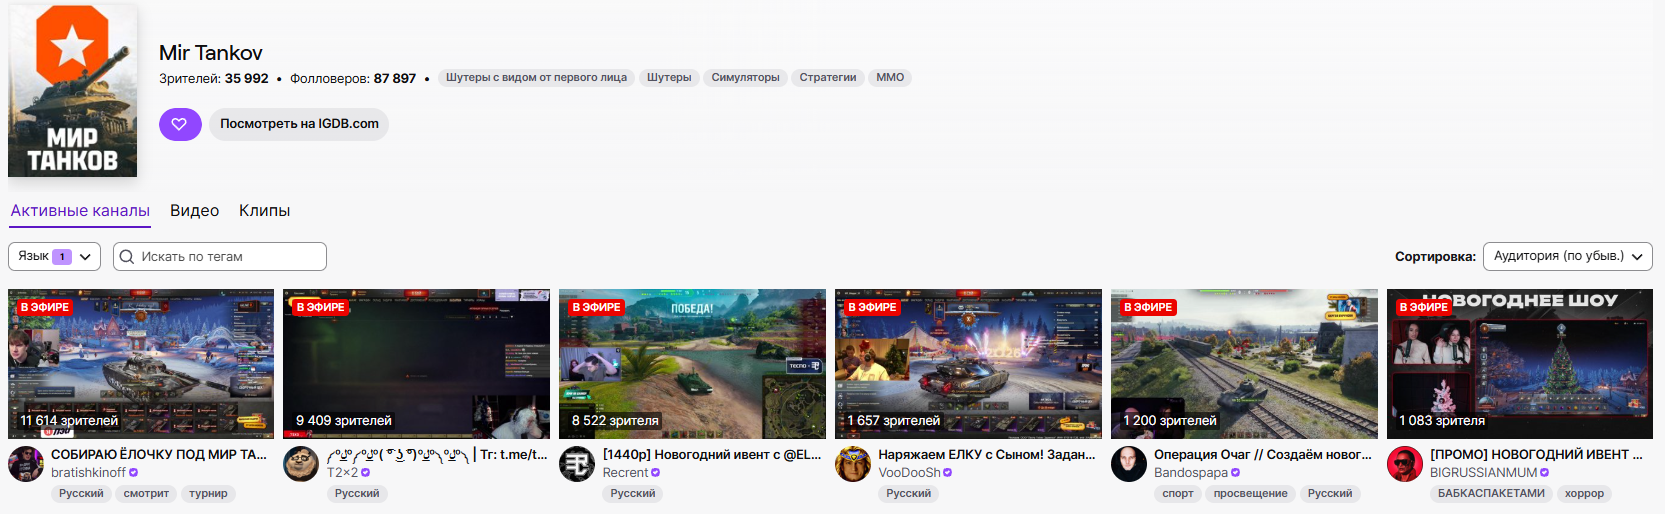Open stream title [ПРОМО] НОВОГОДНИЙ ИВЕНТ
The height and width of the screenshot is (514, 1665).
coord(1536,454)
